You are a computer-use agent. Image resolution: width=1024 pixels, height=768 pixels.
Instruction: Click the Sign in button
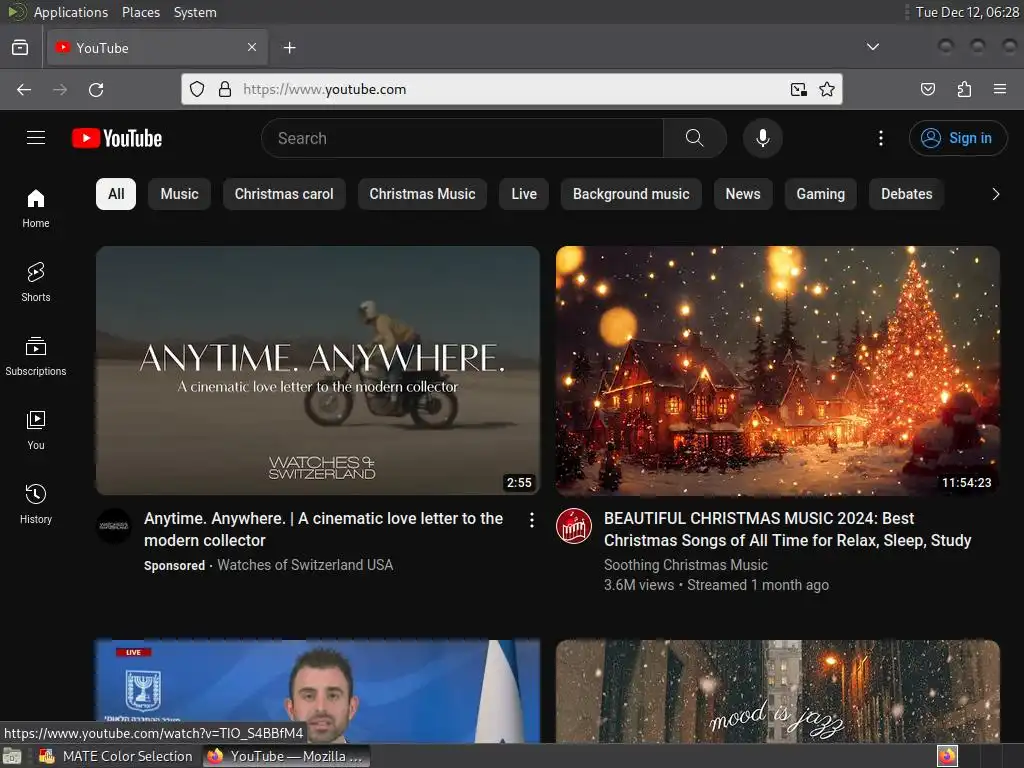point(957,138)
